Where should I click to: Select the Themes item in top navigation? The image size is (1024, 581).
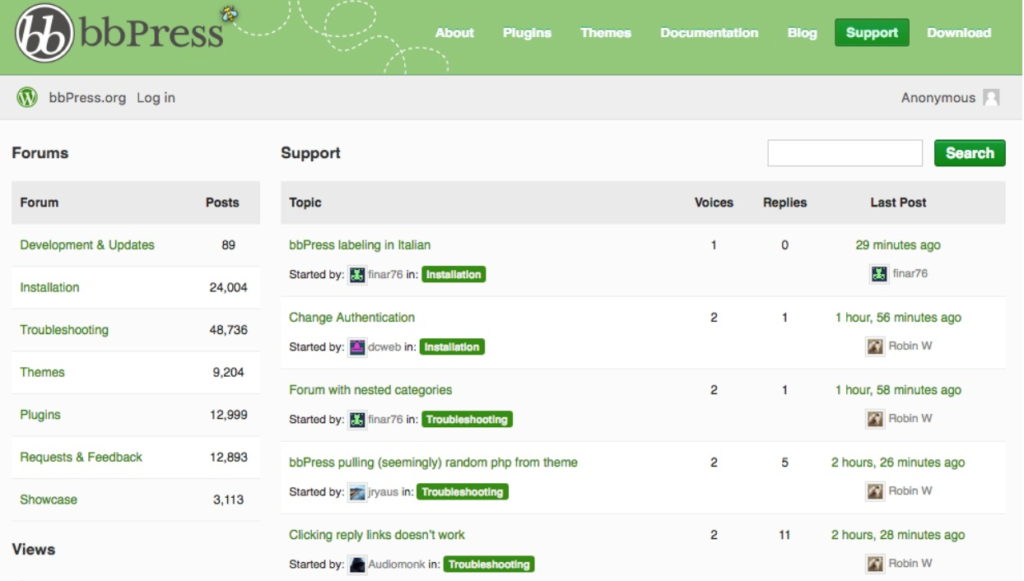pos(606,33)
